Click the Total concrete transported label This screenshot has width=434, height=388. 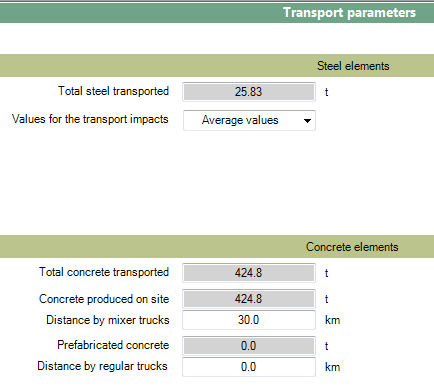(104, 272)
